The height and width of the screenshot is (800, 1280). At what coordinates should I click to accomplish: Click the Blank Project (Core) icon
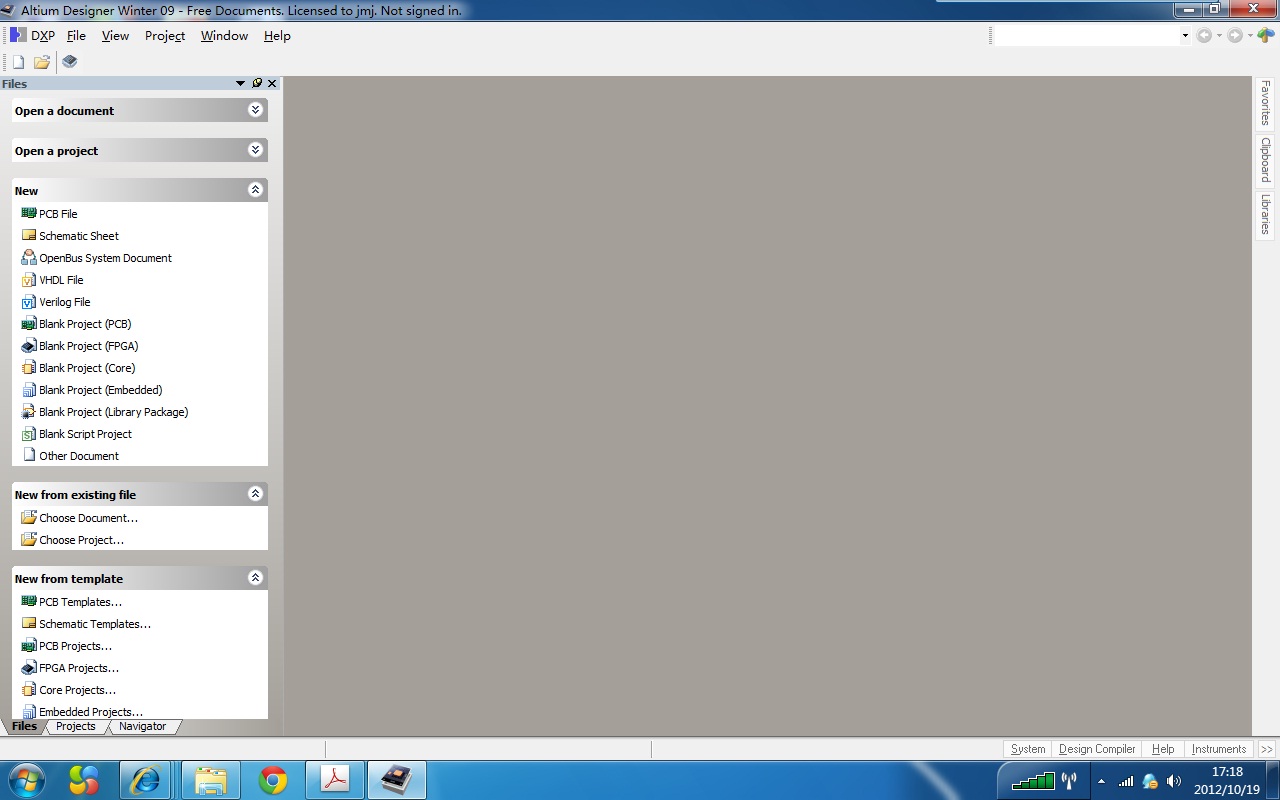[x=29, y=367]
